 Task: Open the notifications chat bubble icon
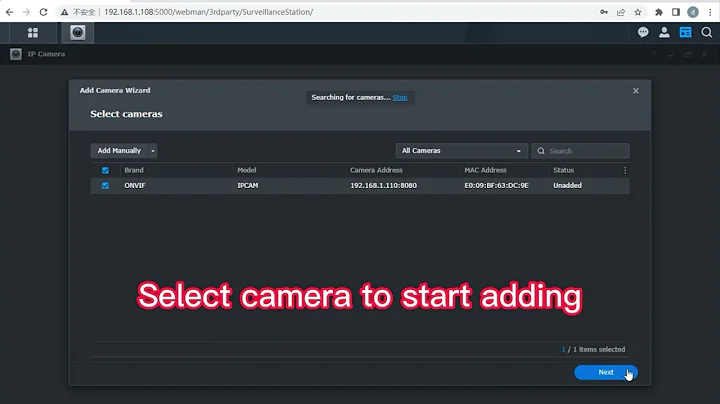643,32
